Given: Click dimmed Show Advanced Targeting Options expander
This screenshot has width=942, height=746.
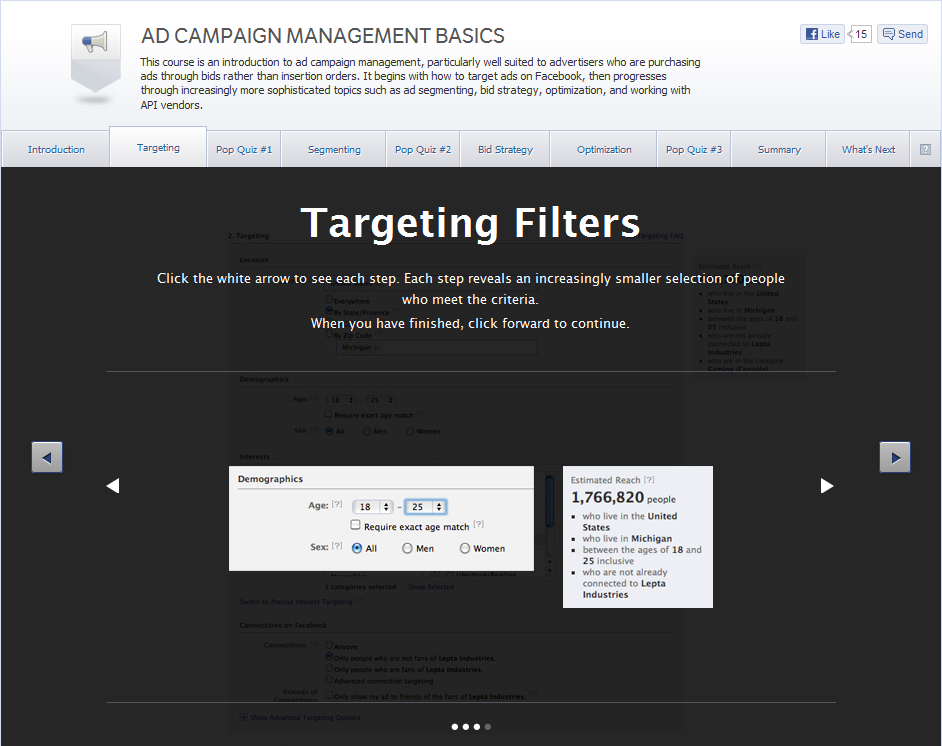Looking at the screenshot, I should click(x=300, y=717).
